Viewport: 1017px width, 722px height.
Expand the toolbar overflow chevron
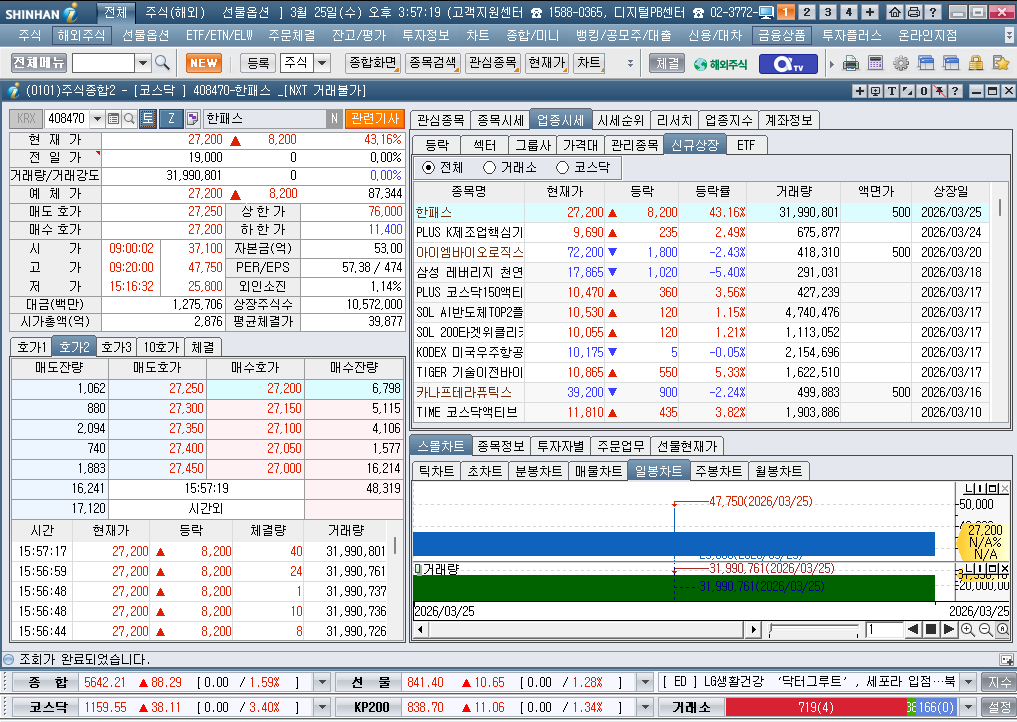[630, 64]
